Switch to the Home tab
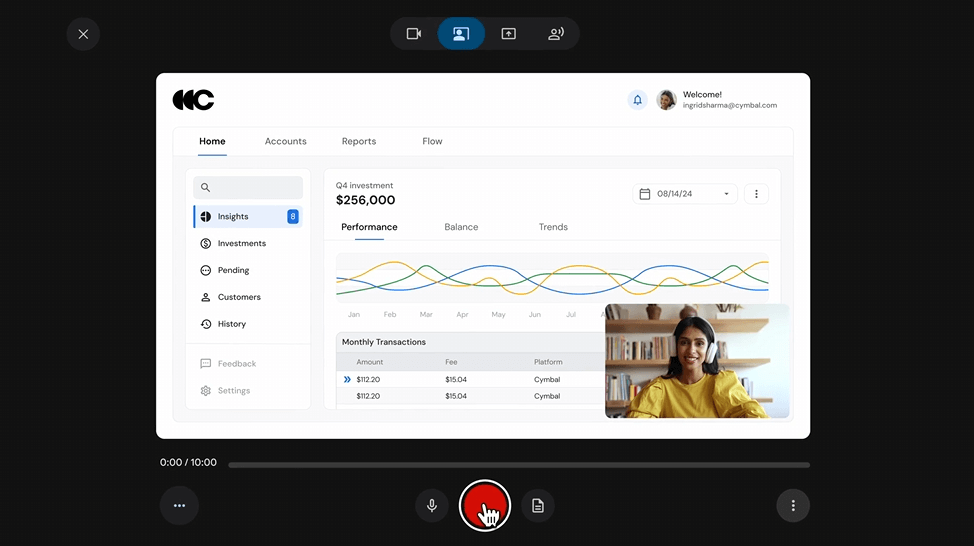The width and height of the screenshot is (974, 546). pos(212,141)
